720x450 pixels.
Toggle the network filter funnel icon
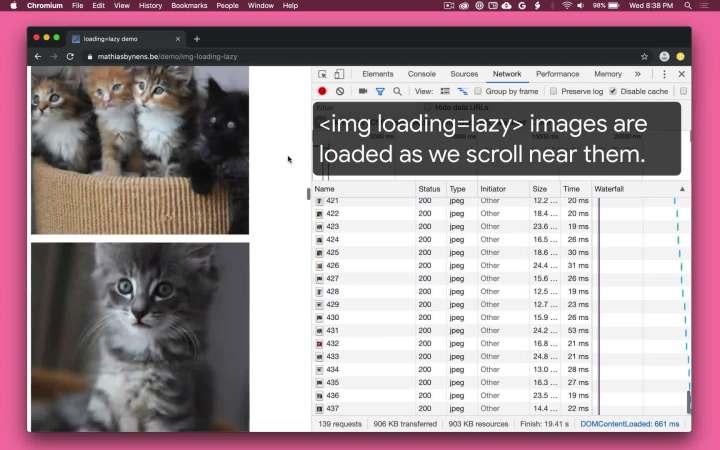(380, 91)
